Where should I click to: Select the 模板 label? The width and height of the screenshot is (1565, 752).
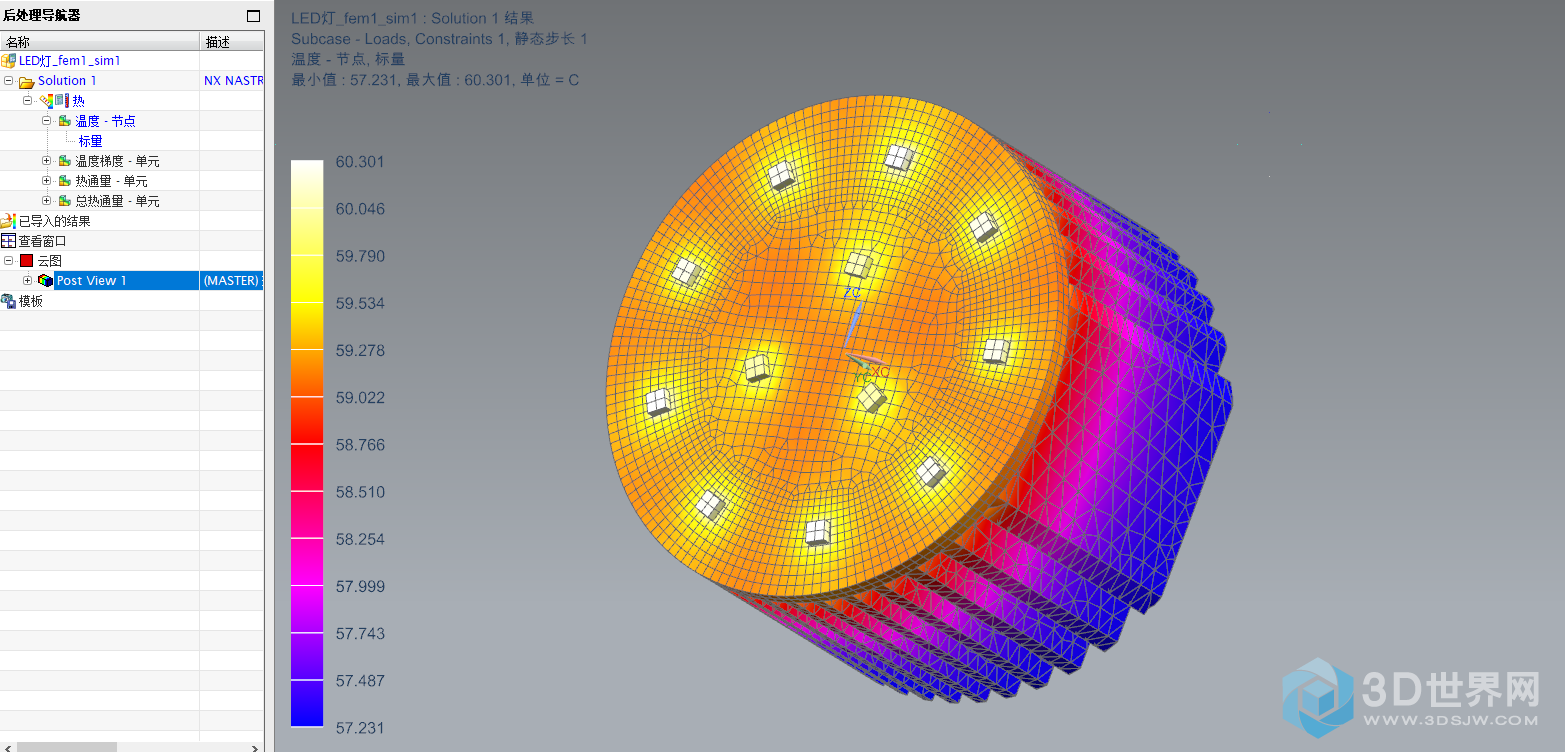pos(31,301)
